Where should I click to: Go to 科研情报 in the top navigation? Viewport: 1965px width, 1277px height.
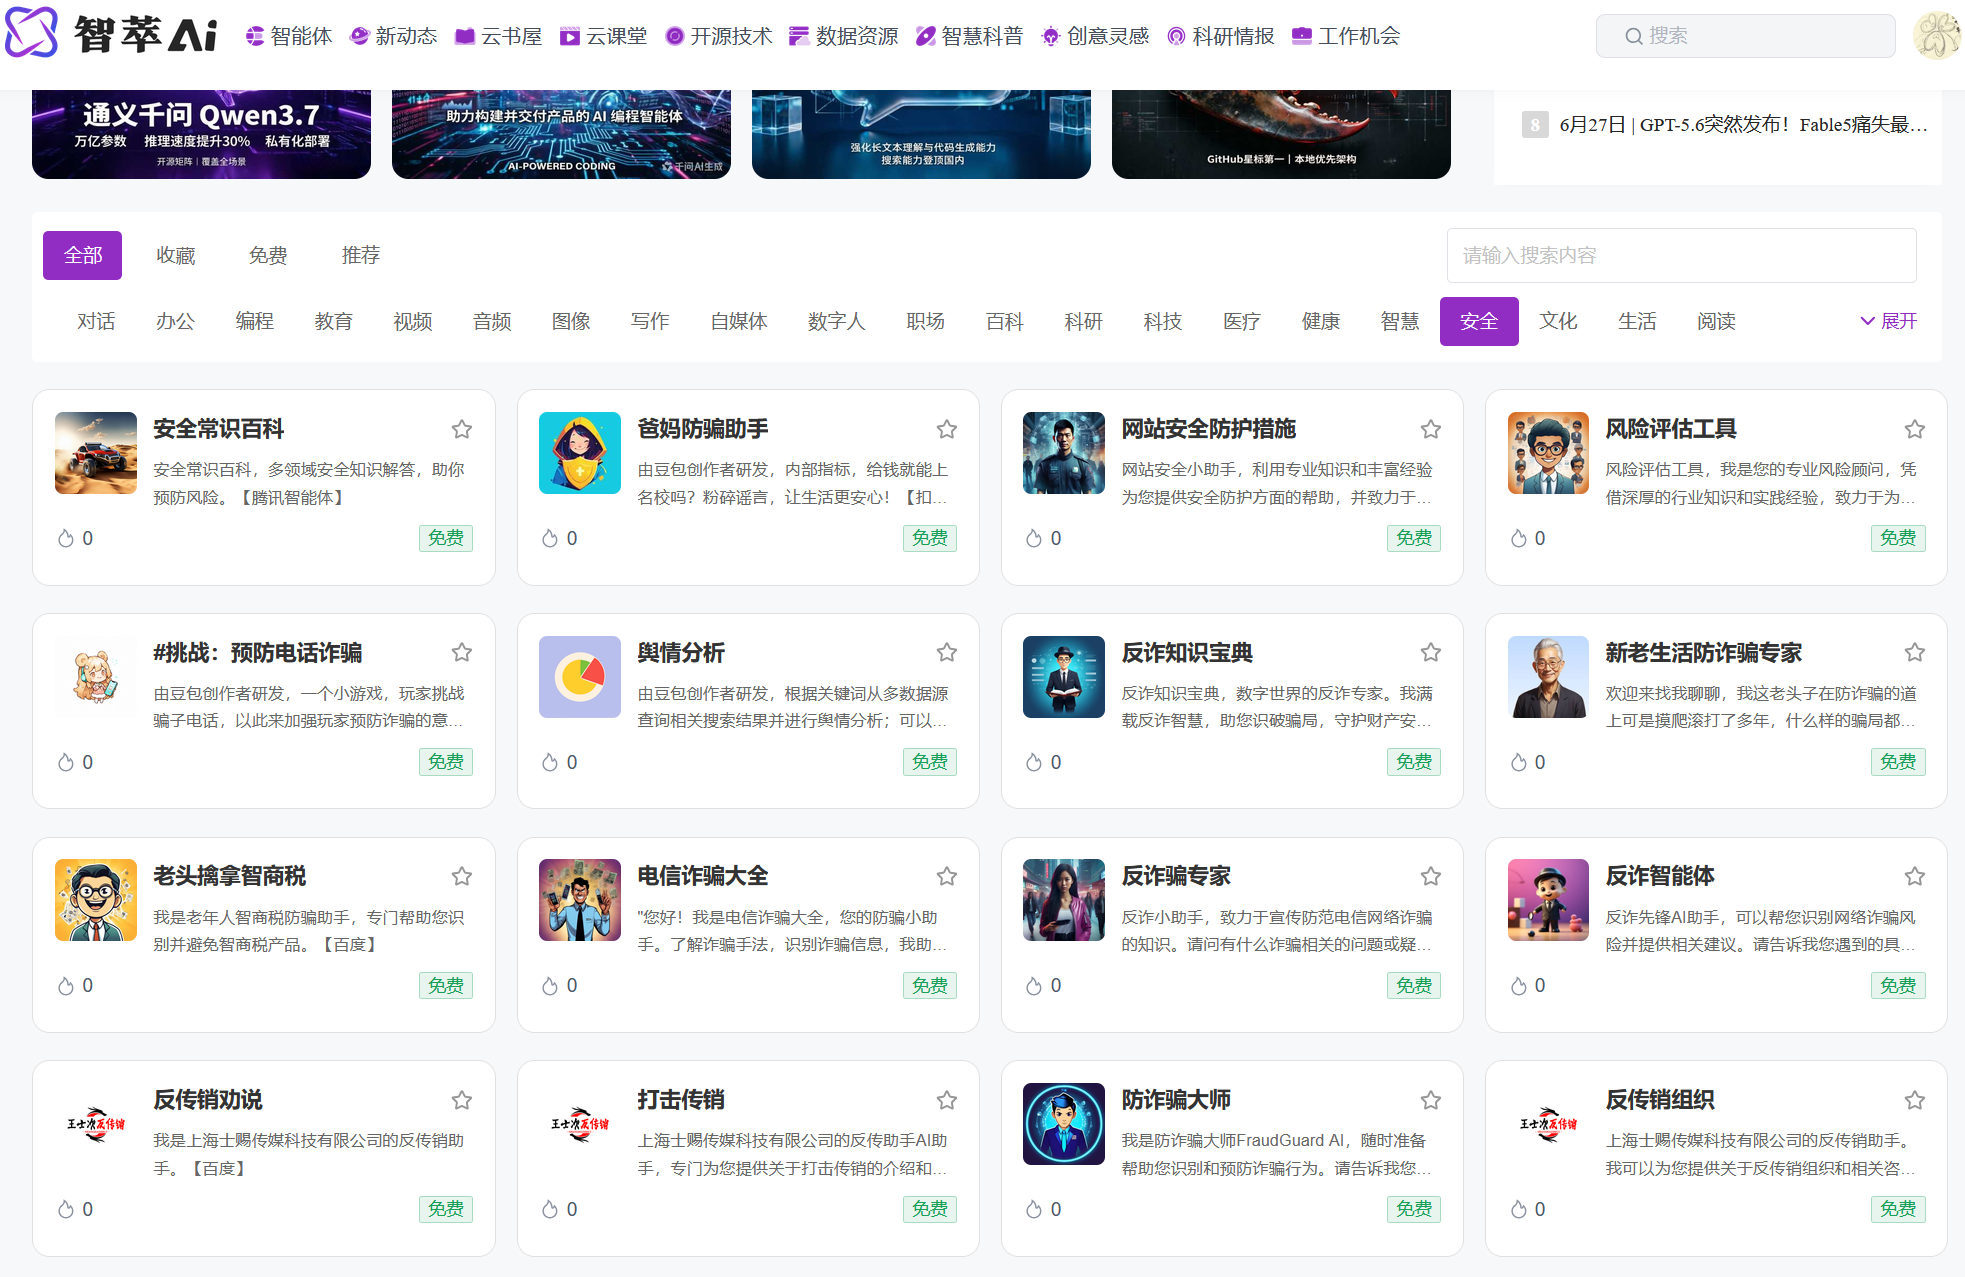coord(1221,36)
